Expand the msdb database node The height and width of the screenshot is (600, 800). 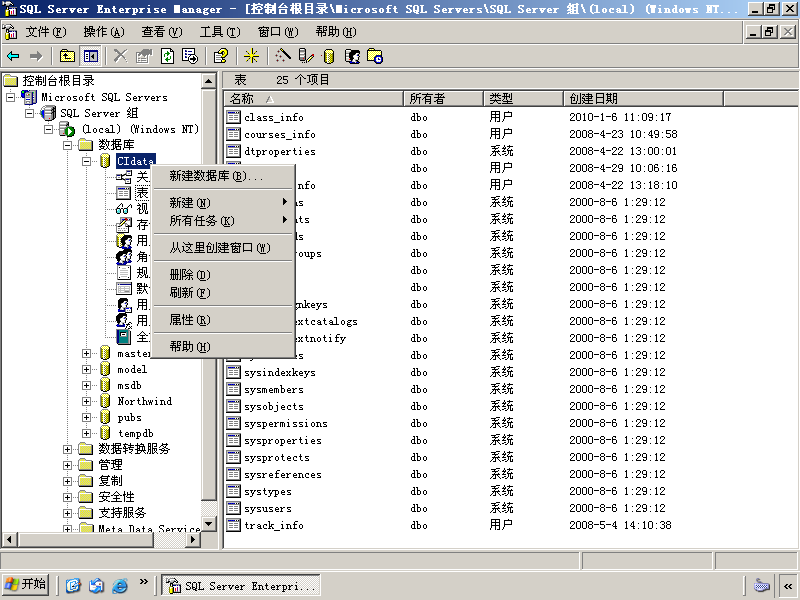pos(86,386)
